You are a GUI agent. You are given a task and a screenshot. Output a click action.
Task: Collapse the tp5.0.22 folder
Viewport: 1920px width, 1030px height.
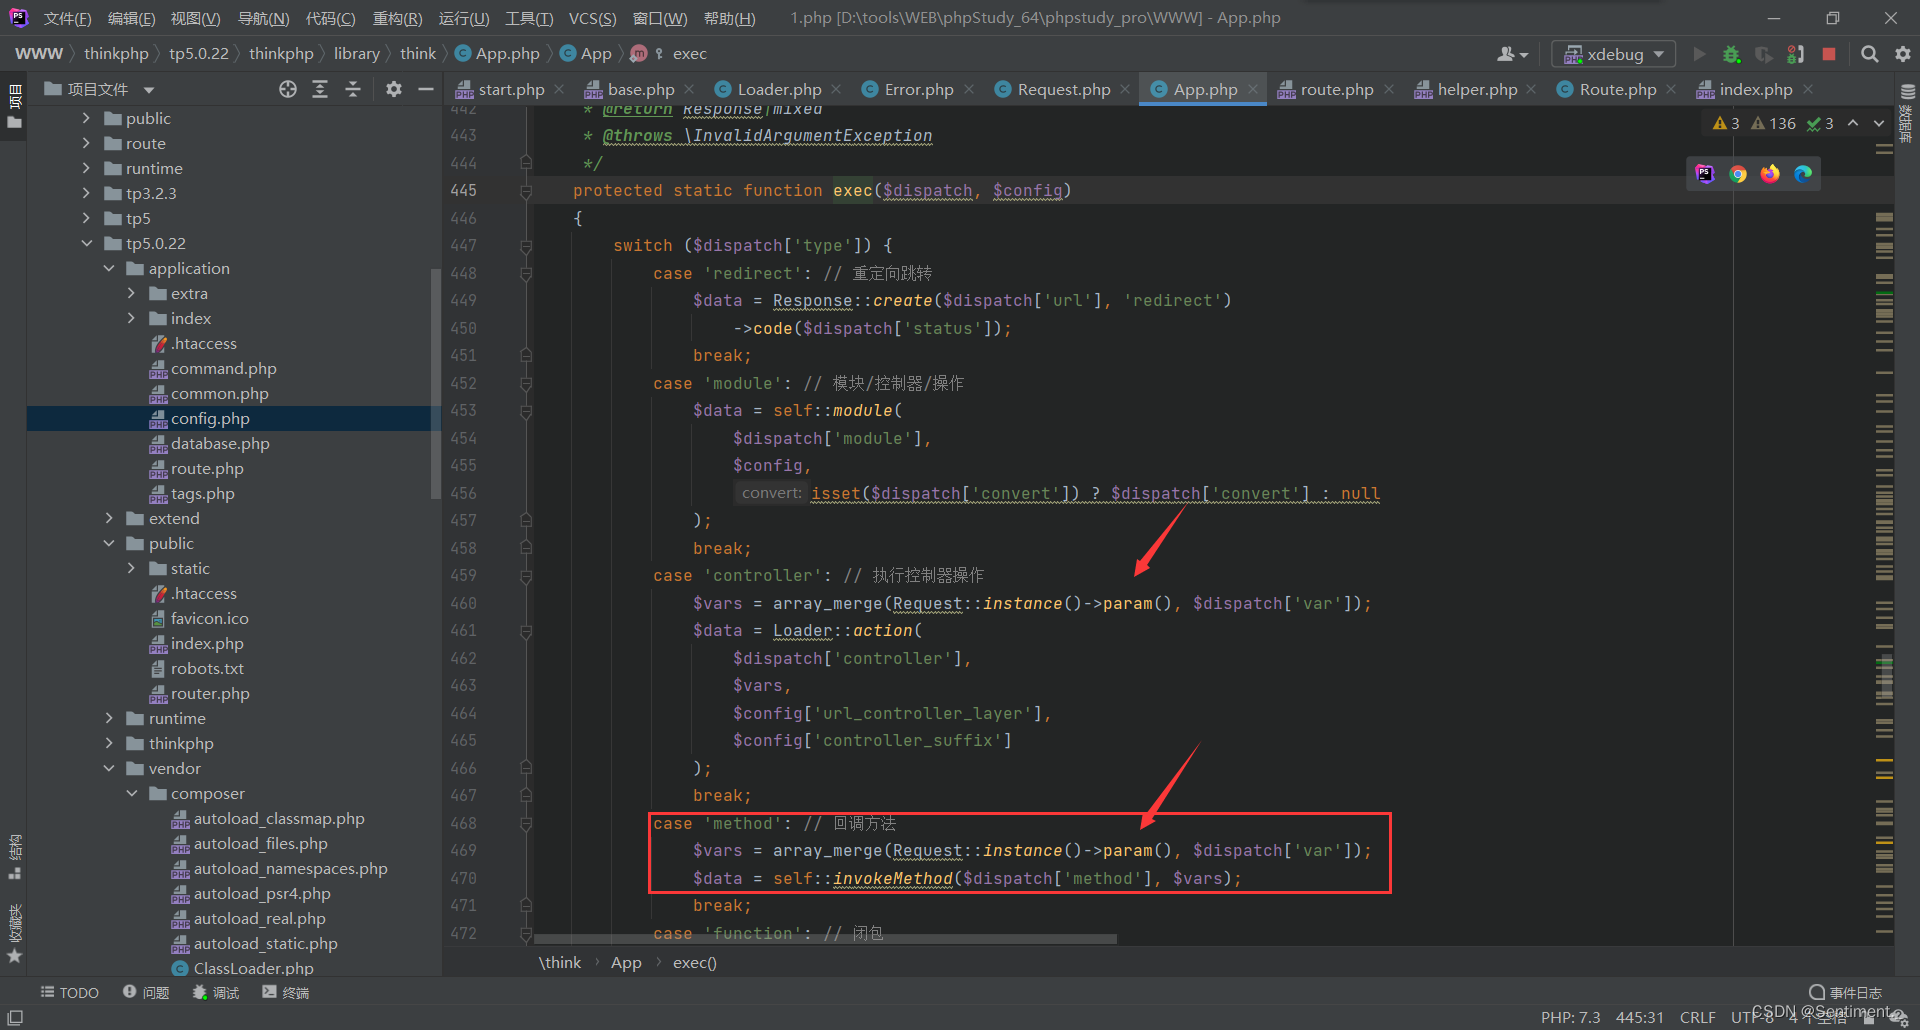pyautogui.click(x=86, y=243)
